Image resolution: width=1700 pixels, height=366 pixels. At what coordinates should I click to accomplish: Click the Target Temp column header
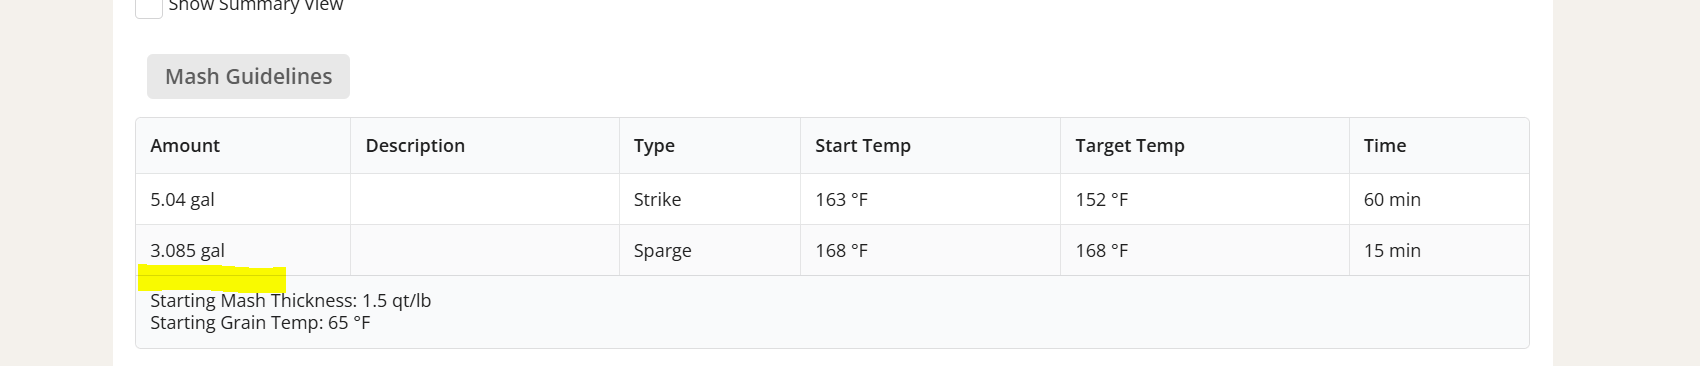(1205, 146)
